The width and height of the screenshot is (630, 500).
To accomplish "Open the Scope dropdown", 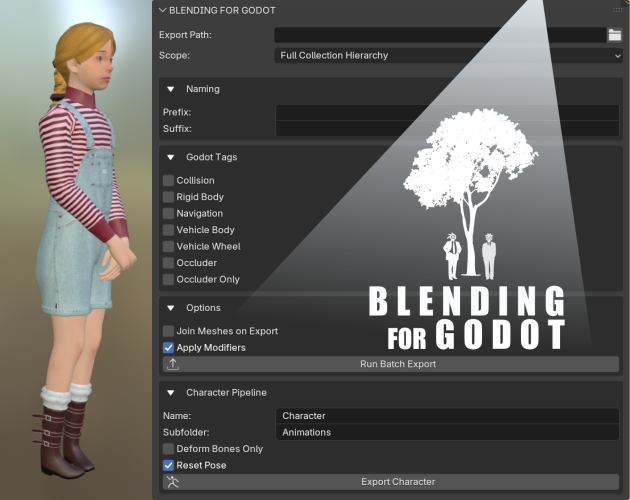I will (x=448, y=55).
